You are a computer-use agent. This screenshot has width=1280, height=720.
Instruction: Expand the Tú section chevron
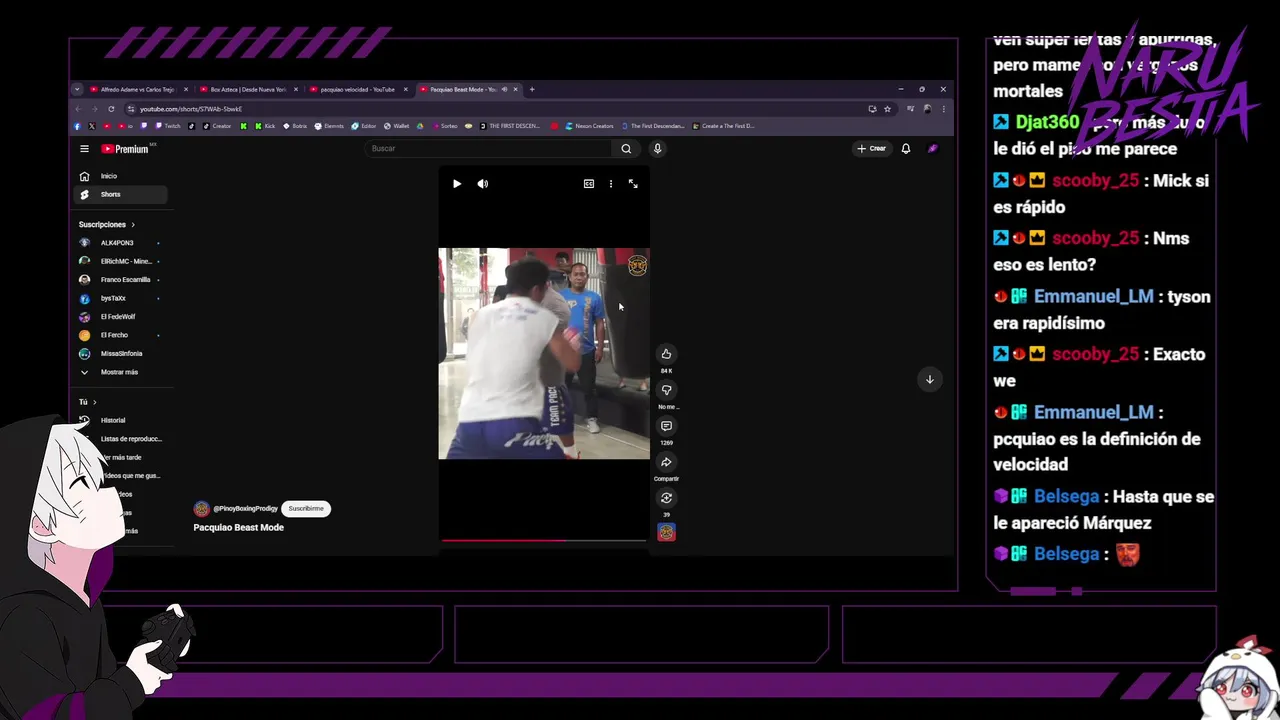(x=94, y=402)
